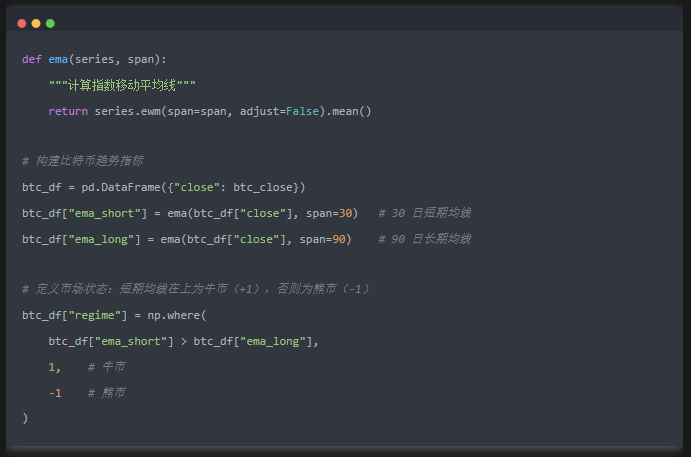Click the number 90 in span=90
This screenshot has height=457, width=691.
pyautogui.click(x=339, y=239)
